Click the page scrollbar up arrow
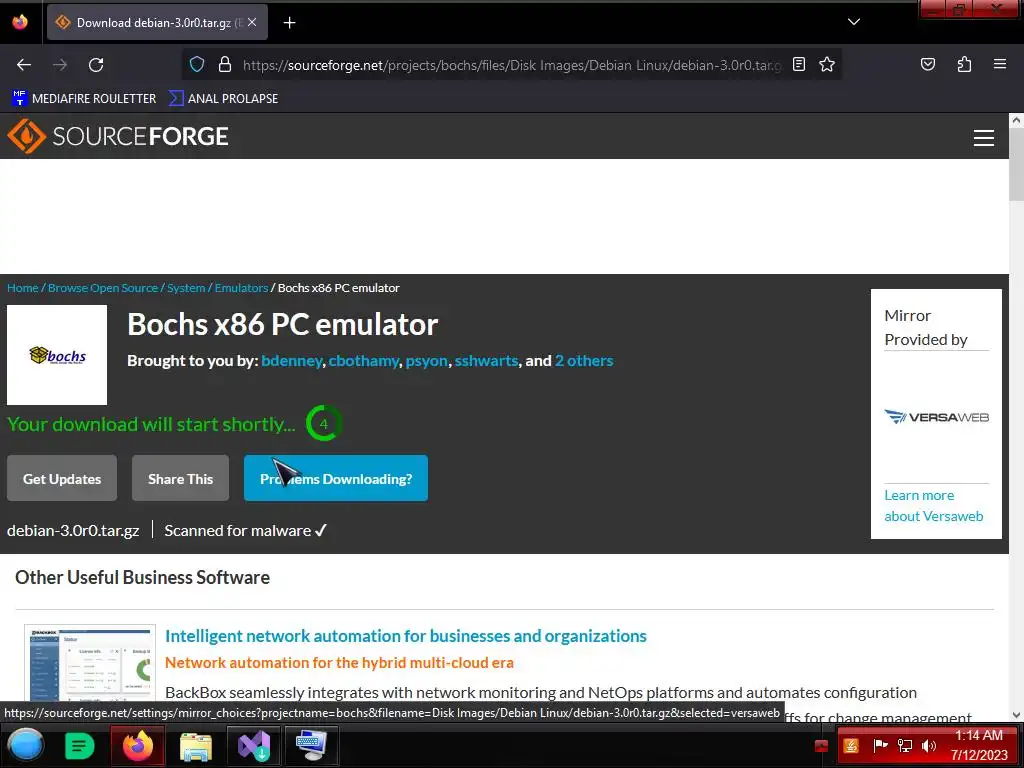Viewport: 1024px width, 768px height. pos(1016,120)
